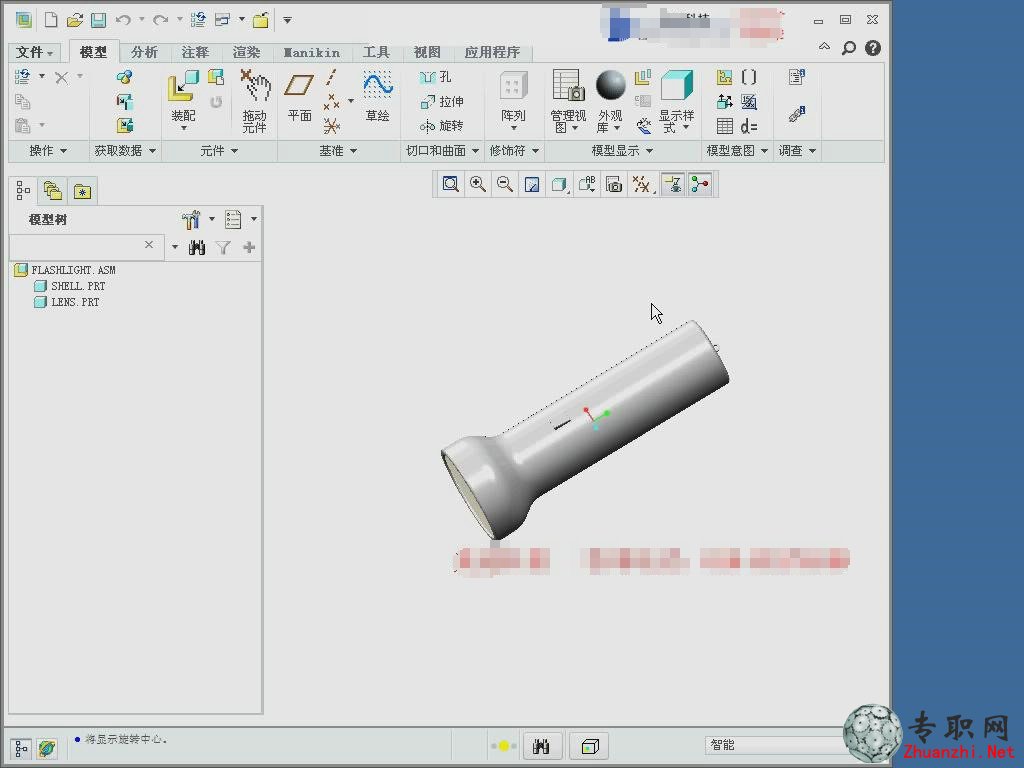The width and height of the screenshot is (1024, 768).
Task: Toggle datum display filters icon
Action: (641, 184)
